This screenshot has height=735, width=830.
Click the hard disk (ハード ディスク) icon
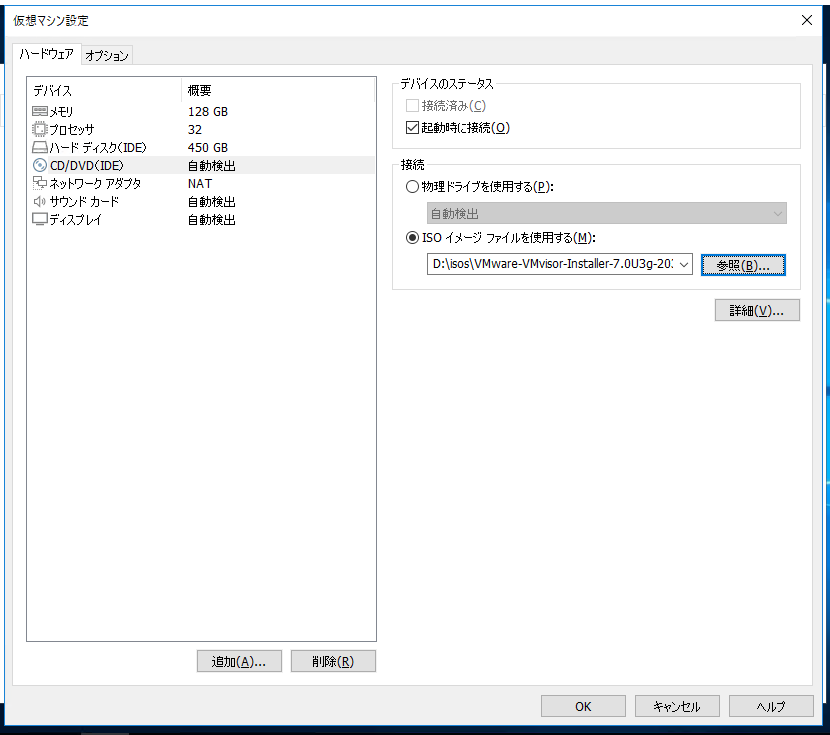tap(40, 147)
